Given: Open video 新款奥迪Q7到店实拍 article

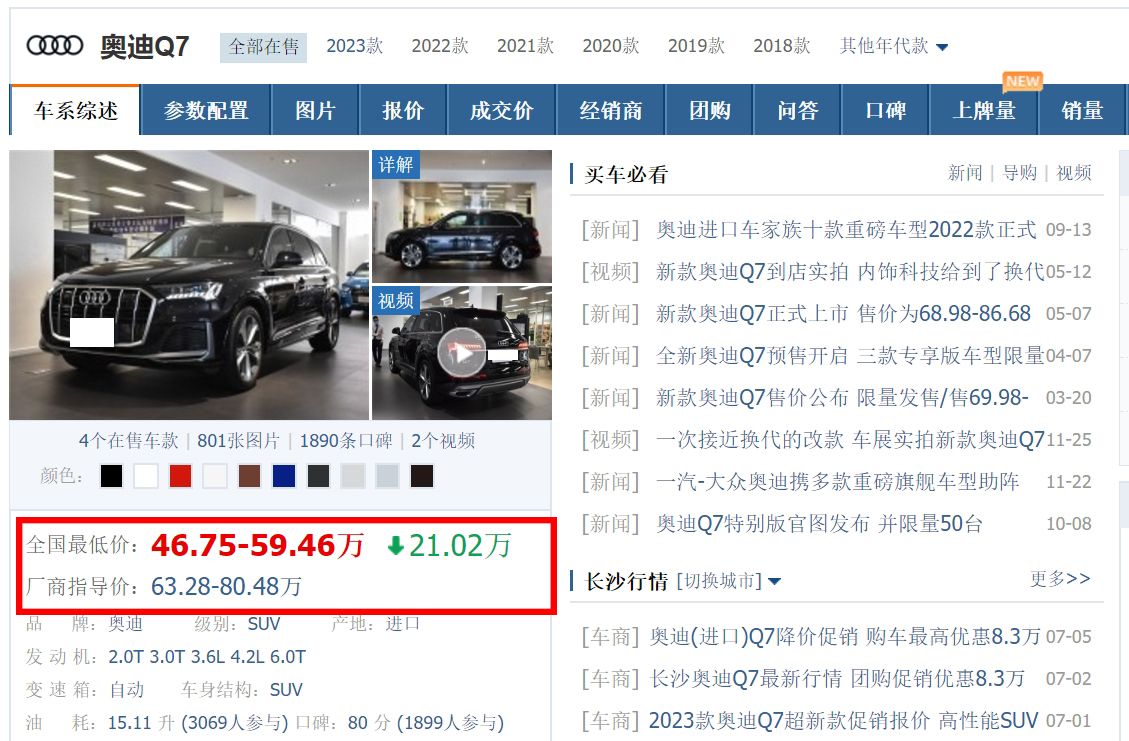Looking at the screenshot, I should [850, 271].
